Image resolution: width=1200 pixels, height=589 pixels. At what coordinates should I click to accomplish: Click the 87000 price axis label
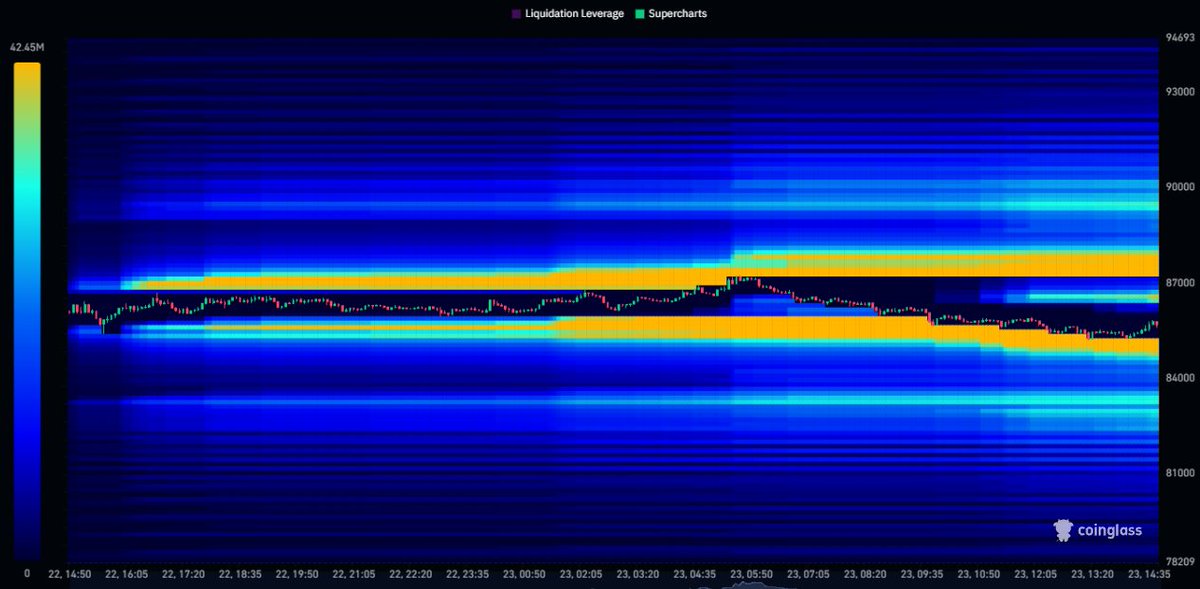point(1180,283)
